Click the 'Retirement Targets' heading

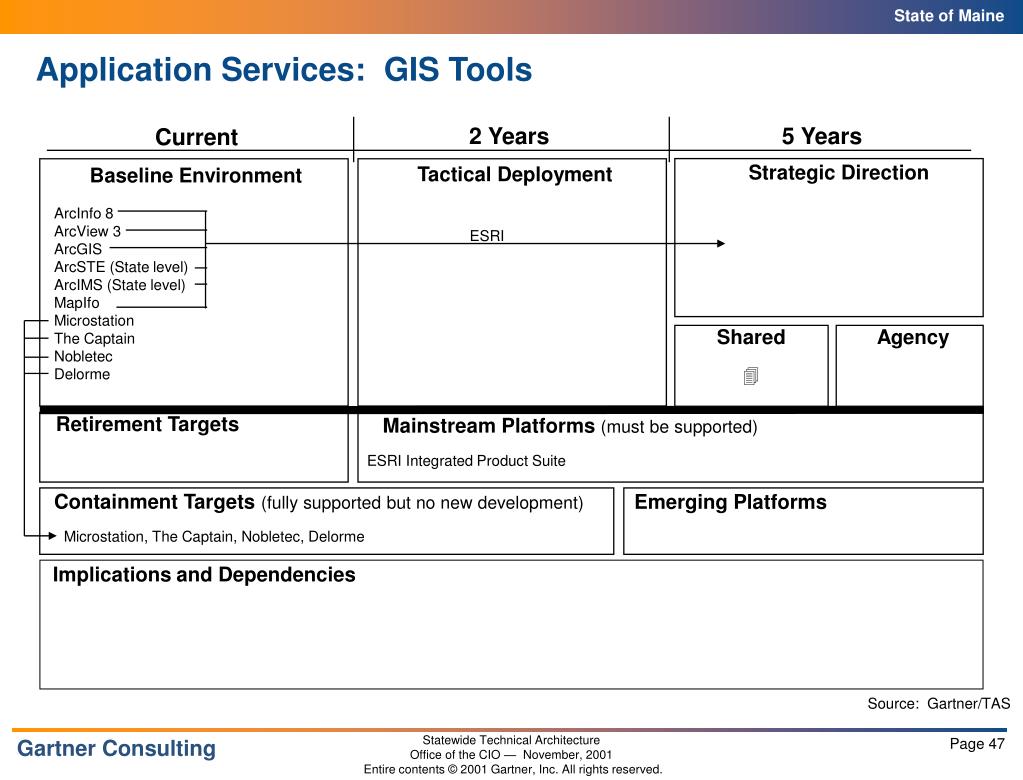(147, 425)
